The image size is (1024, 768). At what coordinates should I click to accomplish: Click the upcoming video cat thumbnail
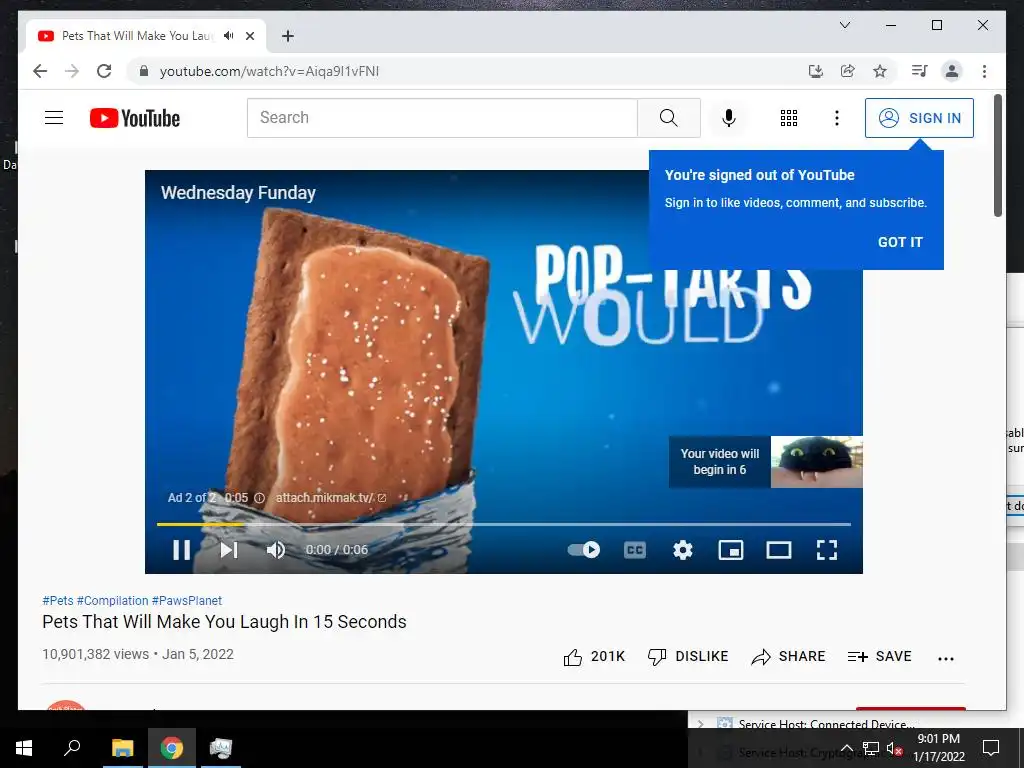coord(816,462)
